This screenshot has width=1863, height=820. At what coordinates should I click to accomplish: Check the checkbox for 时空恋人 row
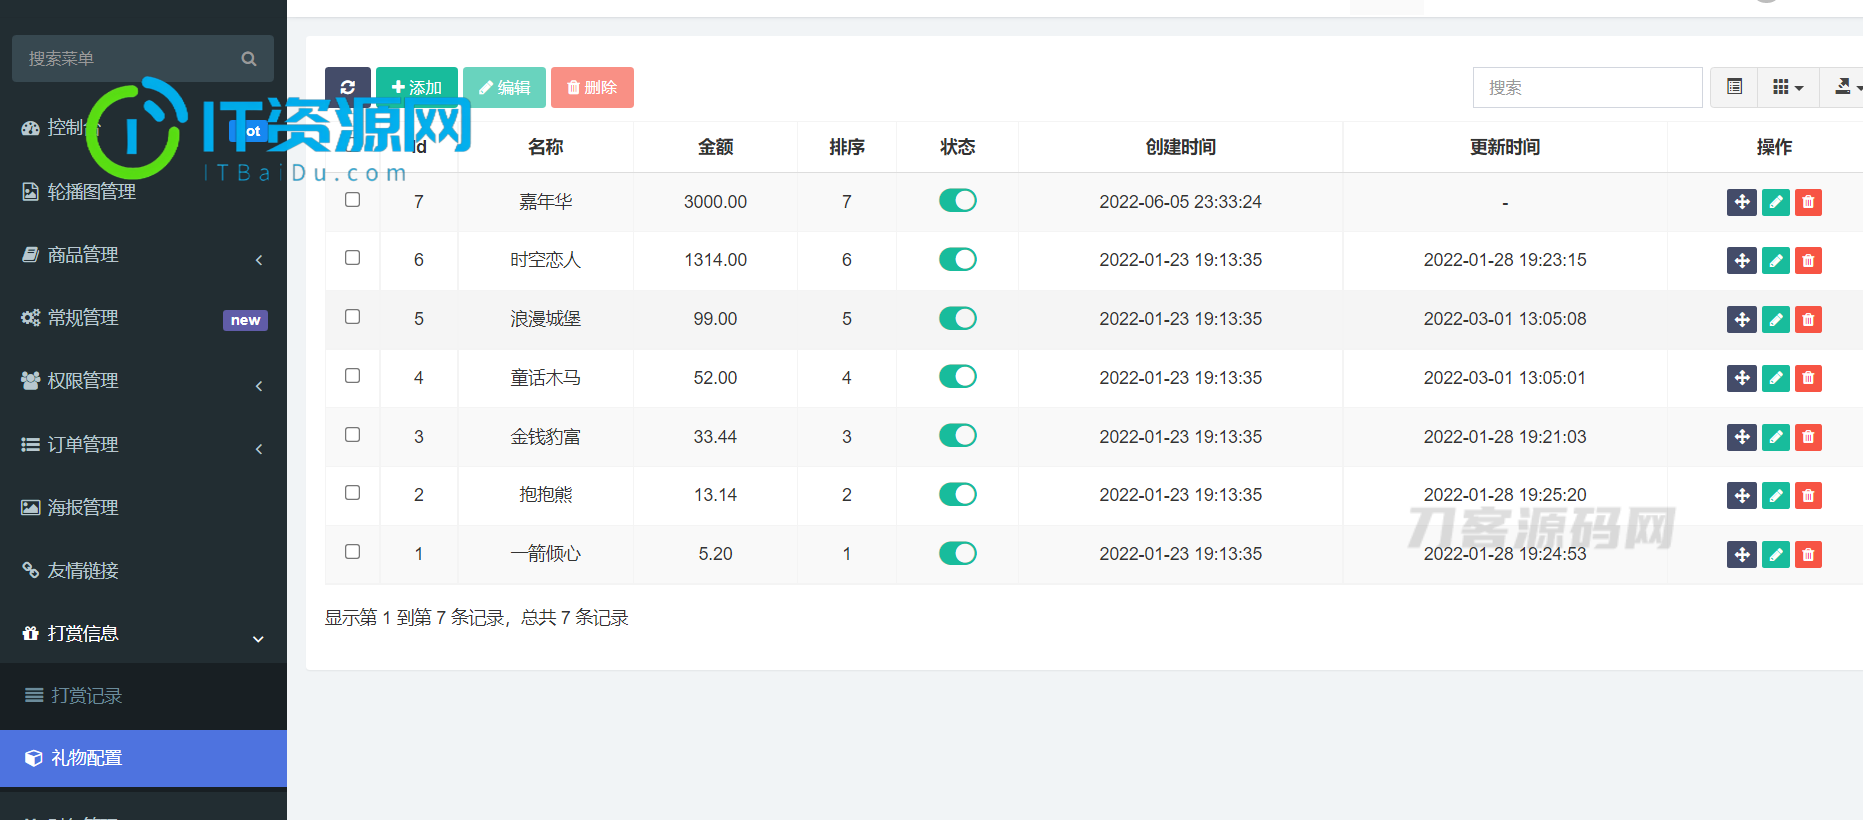pos(352,258)
